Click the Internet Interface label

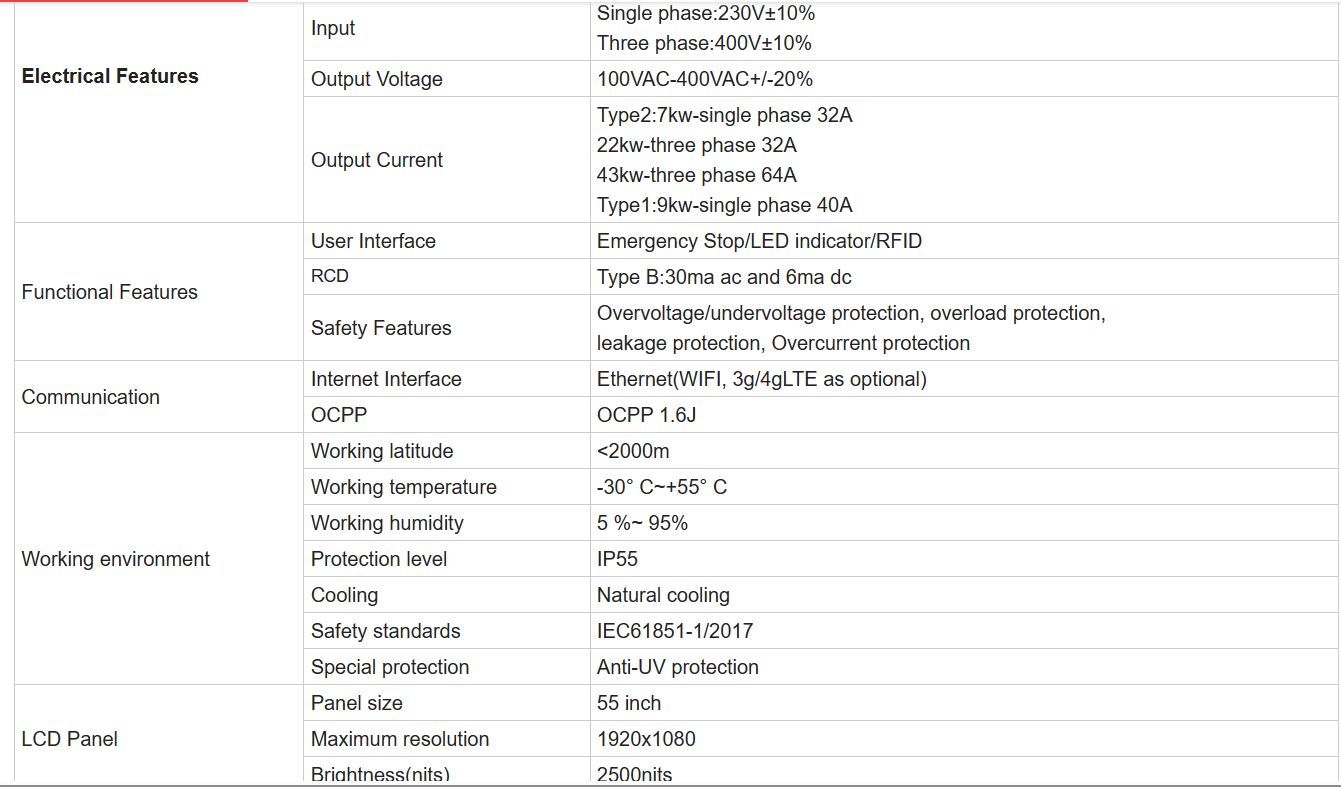(386, 379)
